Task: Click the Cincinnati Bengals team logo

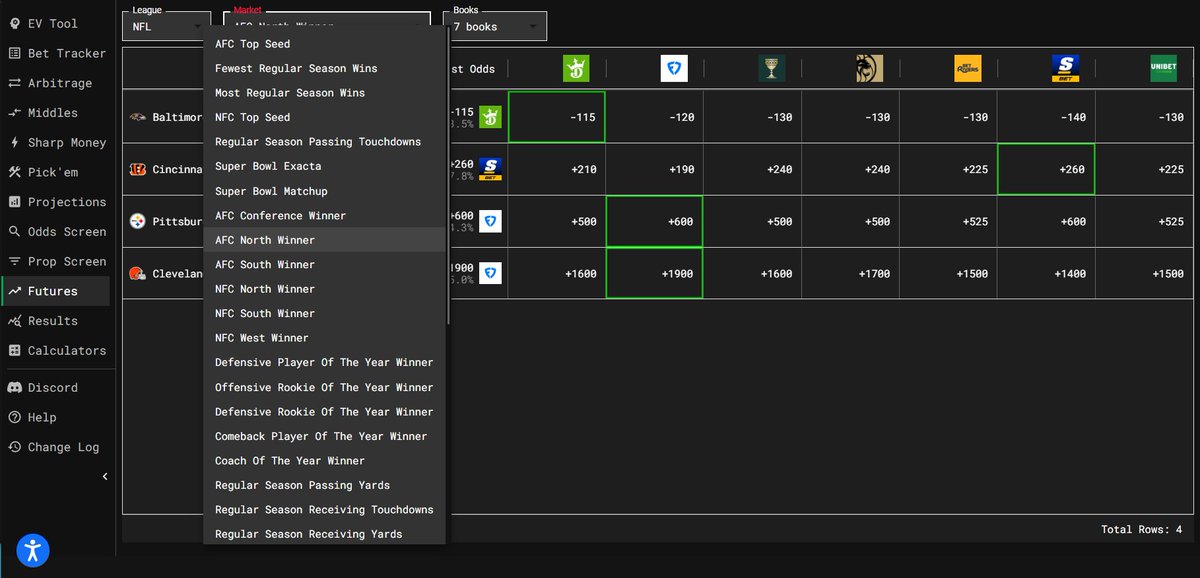Action: 138,169
